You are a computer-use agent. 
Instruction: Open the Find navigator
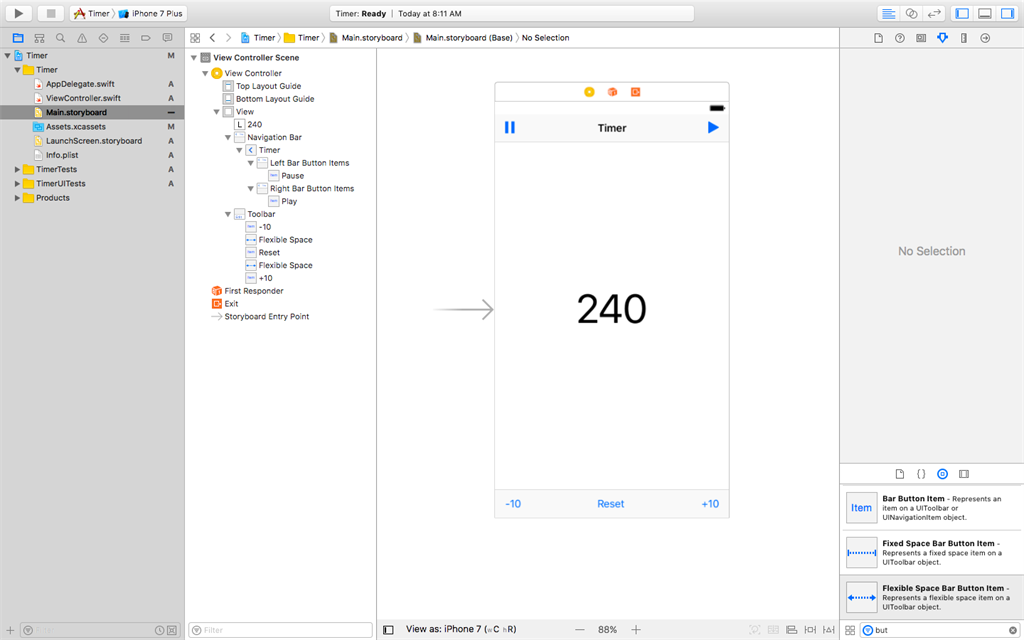point(60,38)
